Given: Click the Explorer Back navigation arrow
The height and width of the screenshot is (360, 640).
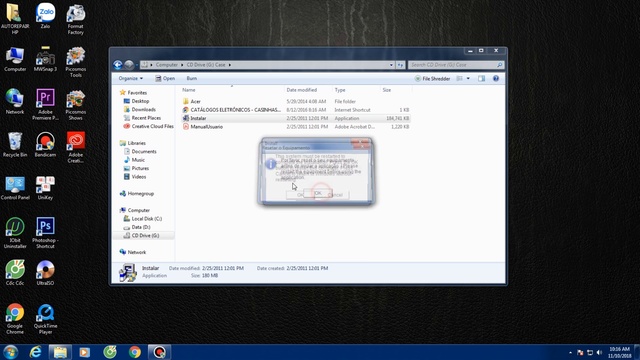Looking at the screenshot, I should tap(118, 64).
